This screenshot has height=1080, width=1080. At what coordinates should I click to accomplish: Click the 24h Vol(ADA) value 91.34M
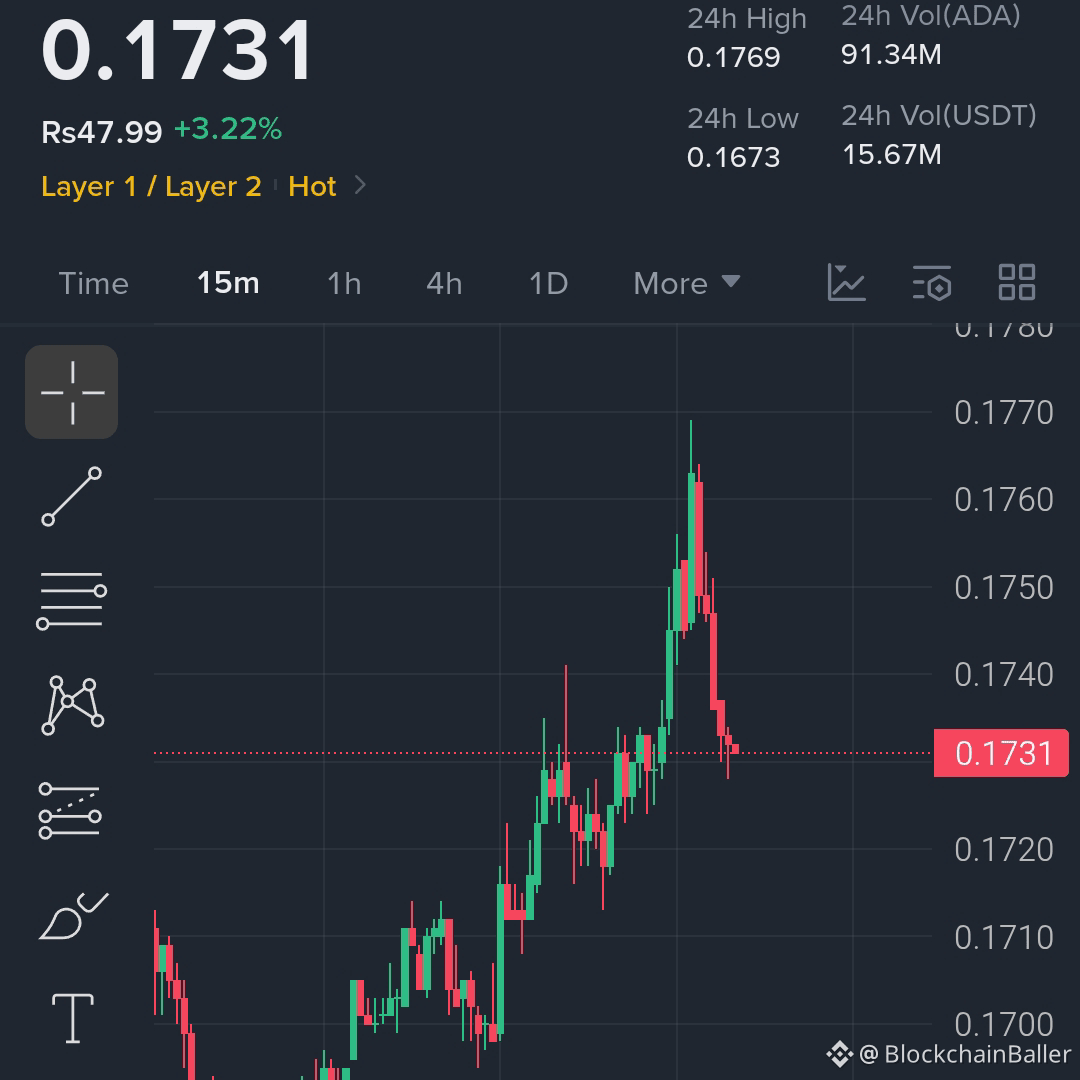coord(891,54)
